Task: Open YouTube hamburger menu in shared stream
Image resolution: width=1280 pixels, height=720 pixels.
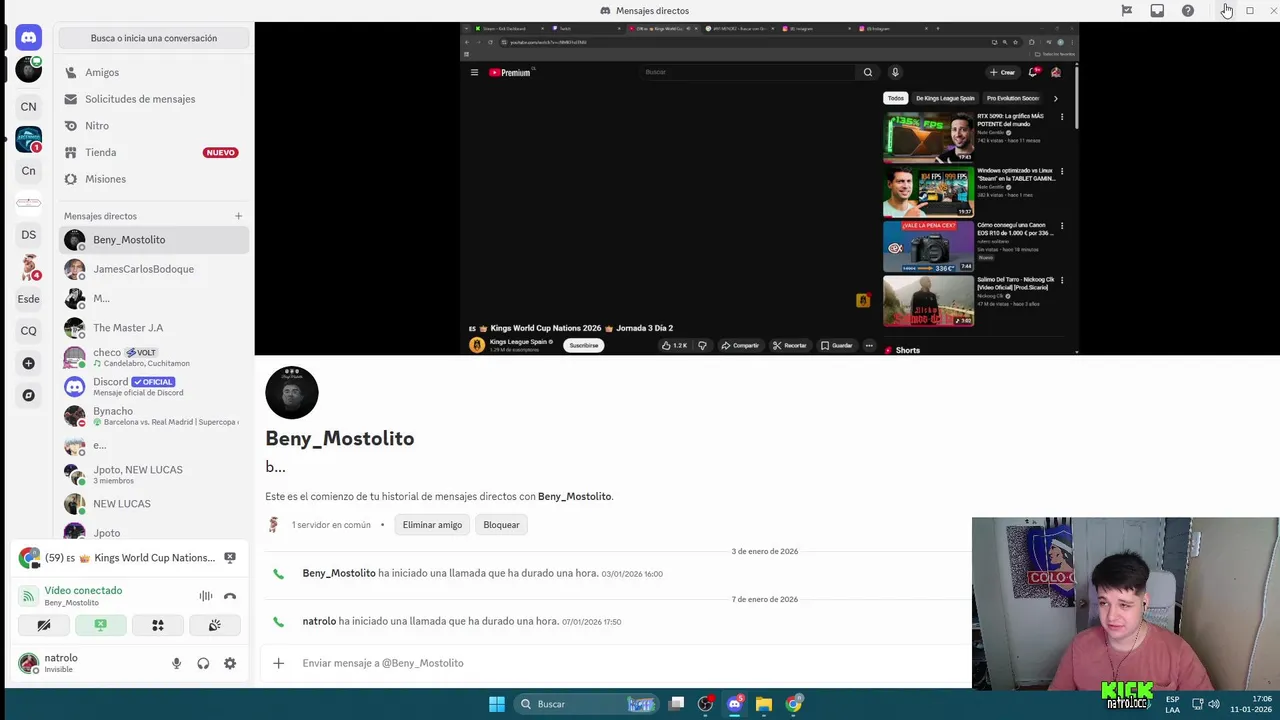Action: 474,72
